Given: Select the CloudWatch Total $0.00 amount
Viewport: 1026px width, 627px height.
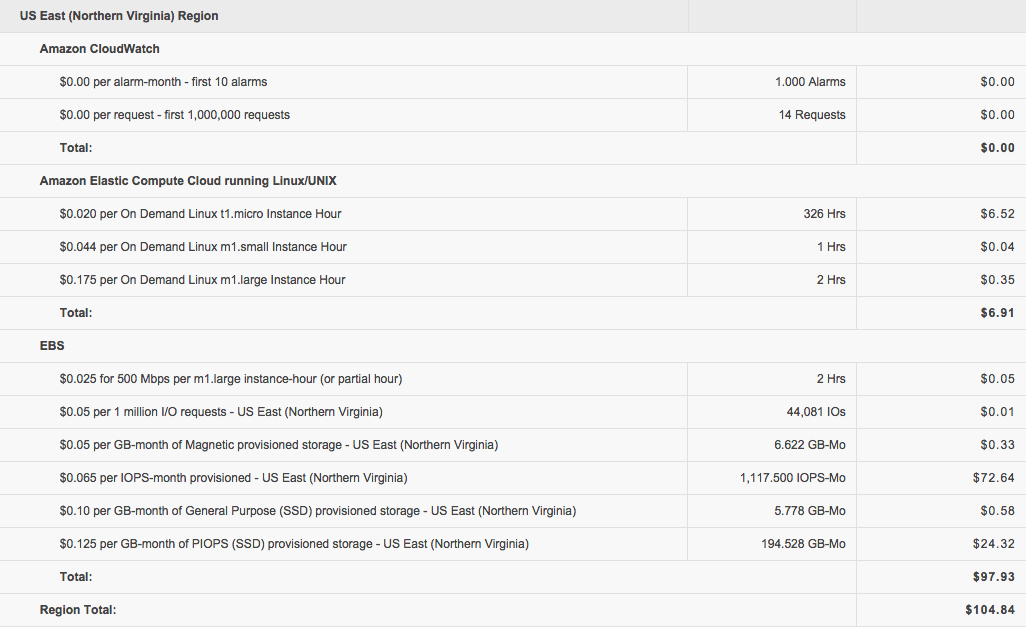Looking at the screenshot, I should pyautogui.click(x=997, y=148).
